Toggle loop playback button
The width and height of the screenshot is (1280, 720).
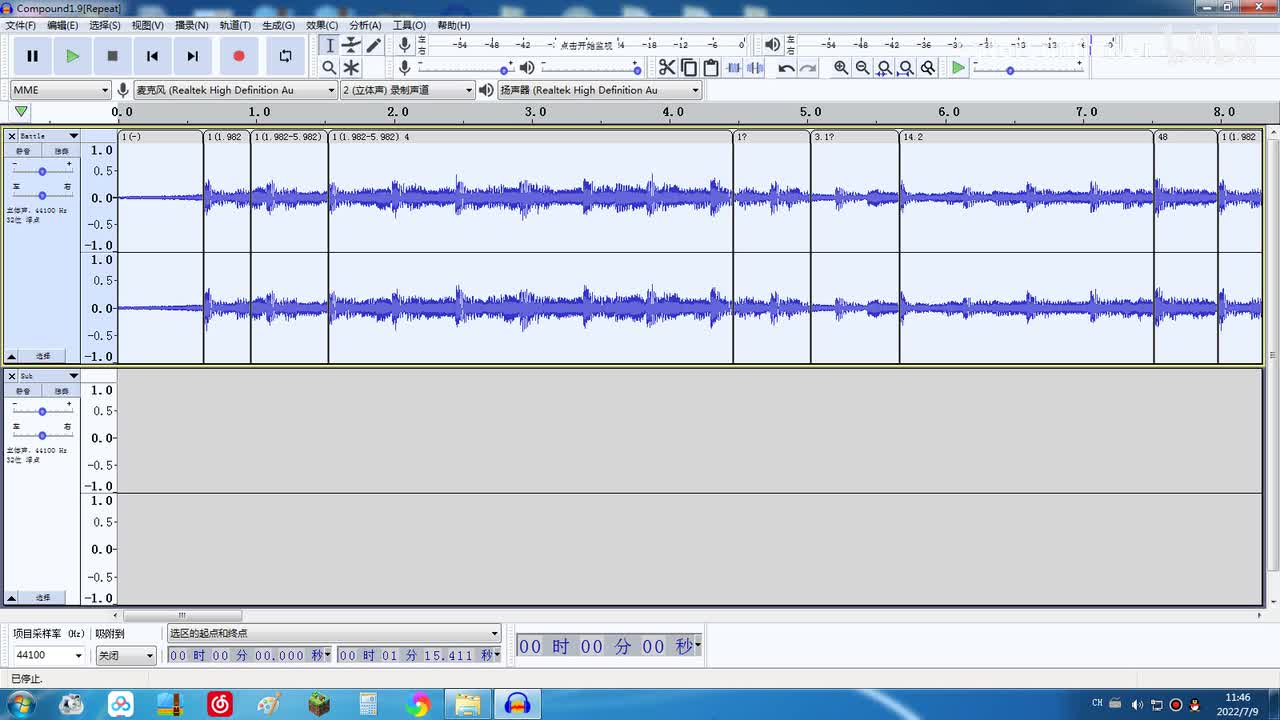(x=285, y=56)
